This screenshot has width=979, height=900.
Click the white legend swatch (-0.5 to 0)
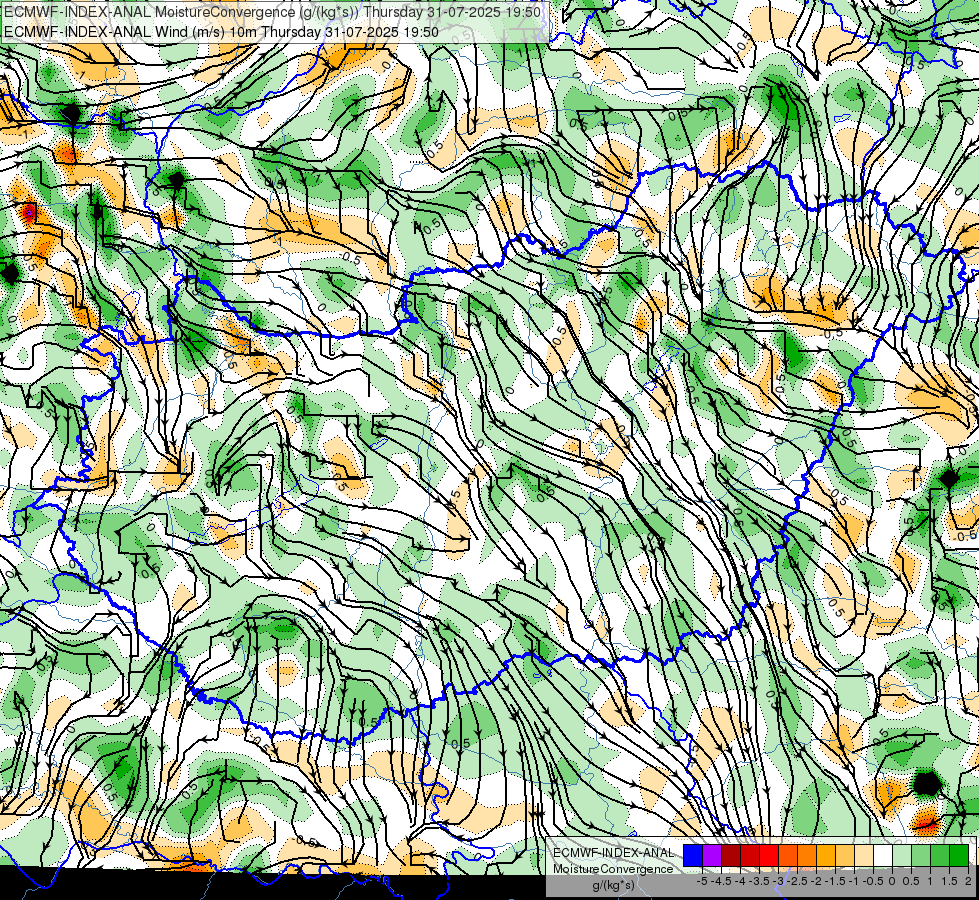(x=883, y=856)
